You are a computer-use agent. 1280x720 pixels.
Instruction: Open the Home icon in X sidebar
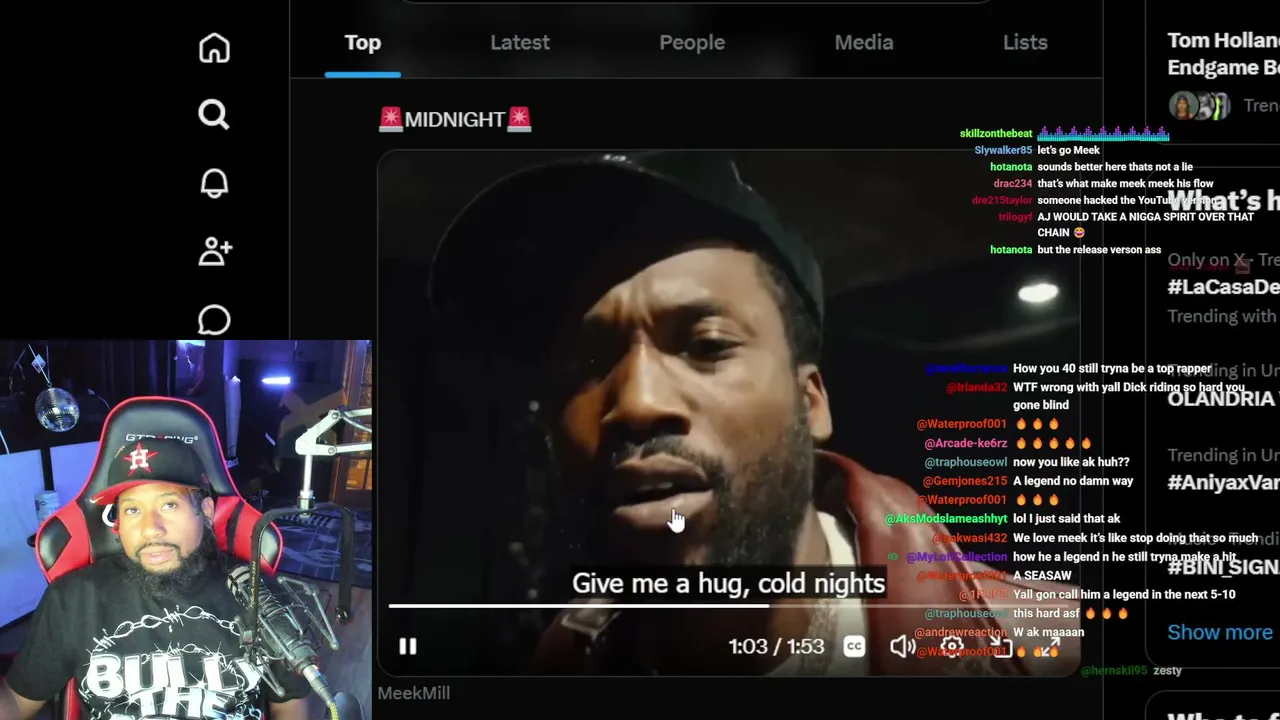pos(214,48)
